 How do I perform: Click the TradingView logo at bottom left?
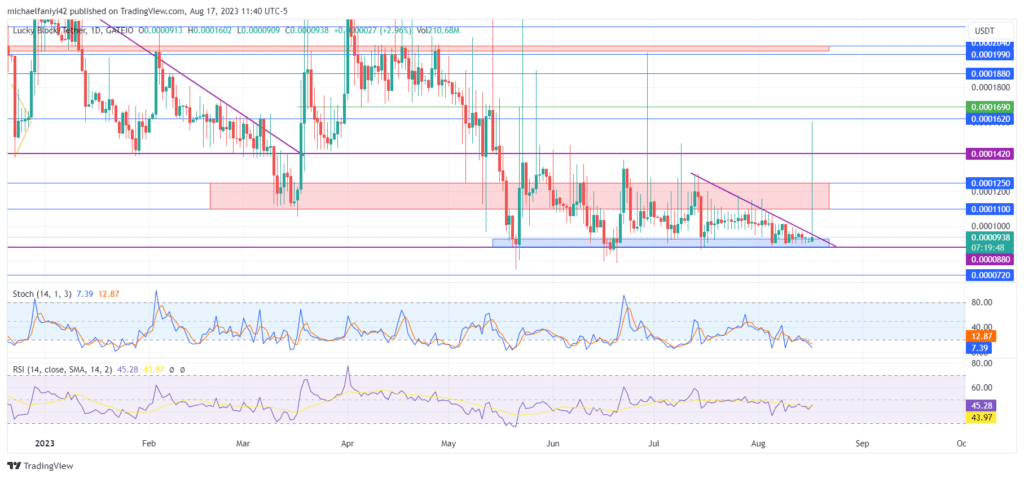point(40,466)
